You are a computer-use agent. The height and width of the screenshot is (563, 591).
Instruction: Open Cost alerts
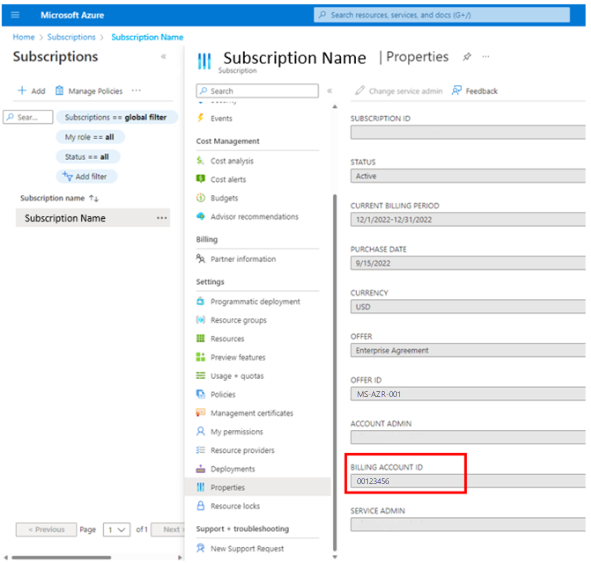[x=228, y=179]
